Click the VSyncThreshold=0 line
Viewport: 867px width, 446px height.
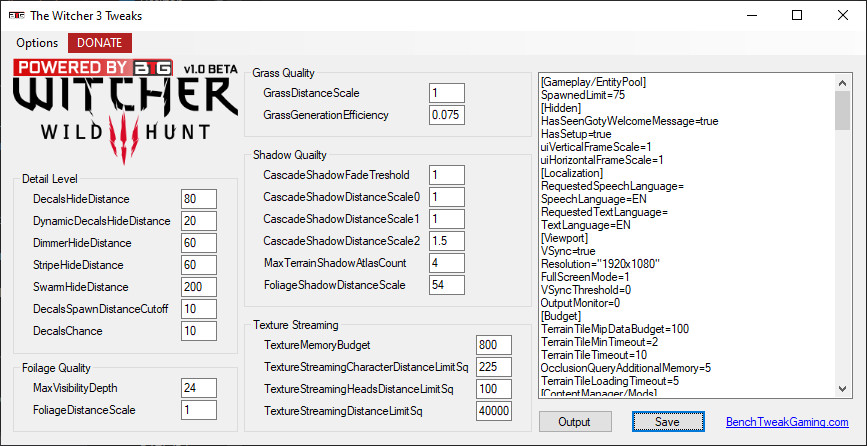point(586,290)
